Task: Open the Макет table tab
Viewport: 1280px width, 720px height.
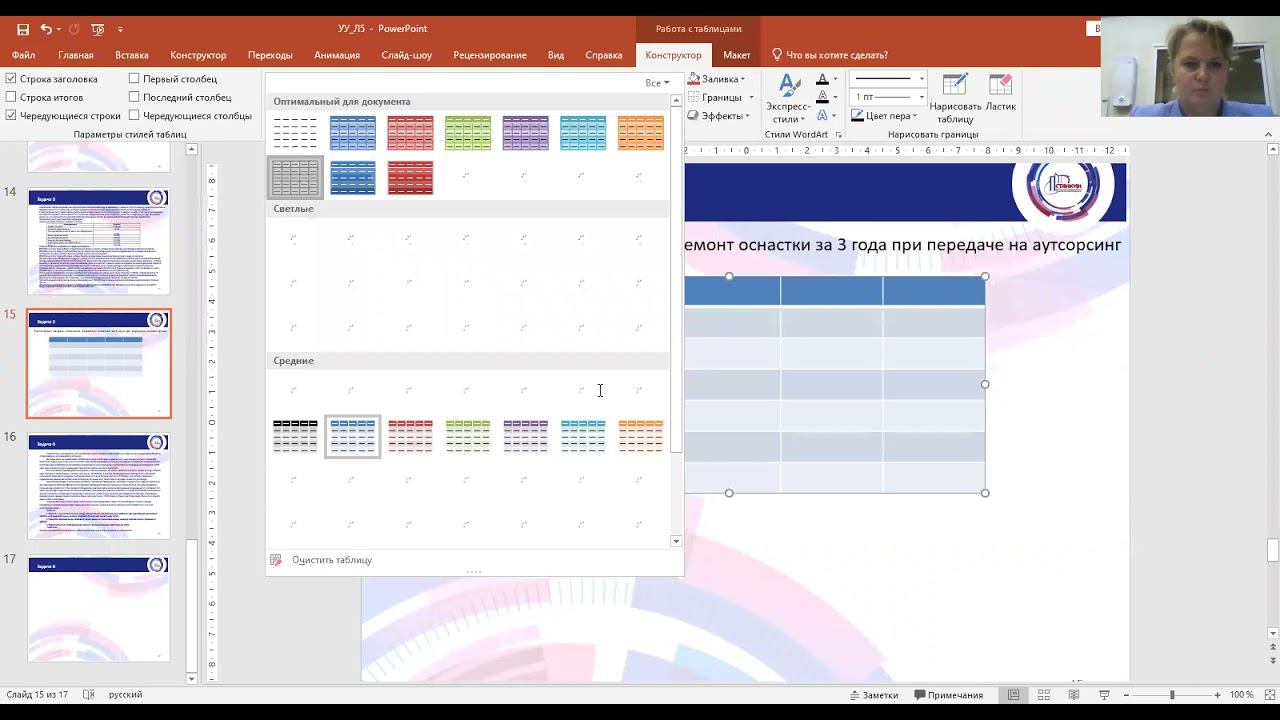Action: click(x=737, y=55)
